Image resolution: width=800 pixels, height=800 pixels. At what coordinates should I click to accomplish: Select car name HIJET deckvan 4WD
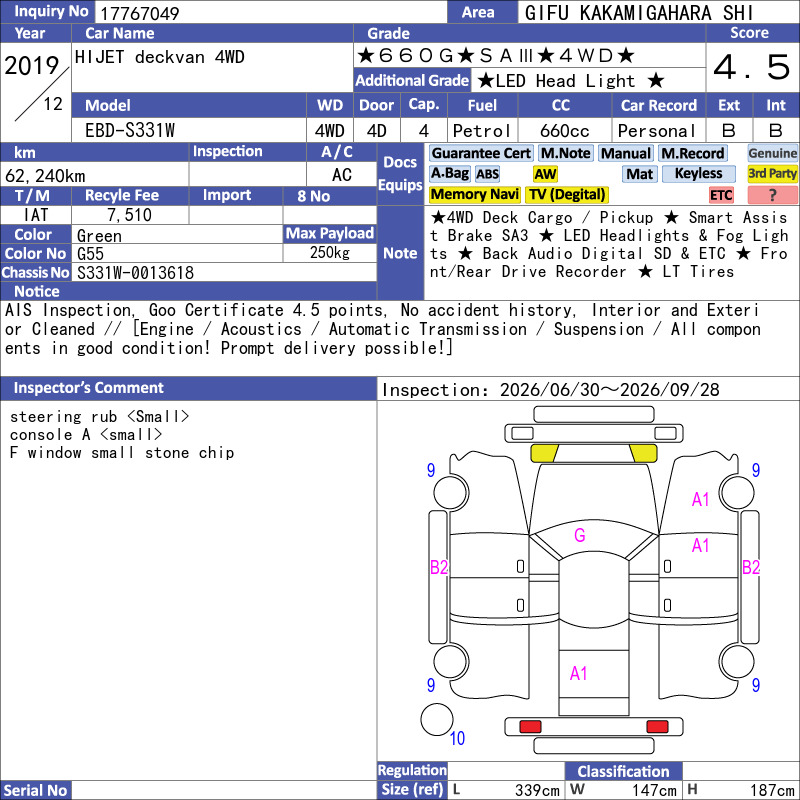159,57
